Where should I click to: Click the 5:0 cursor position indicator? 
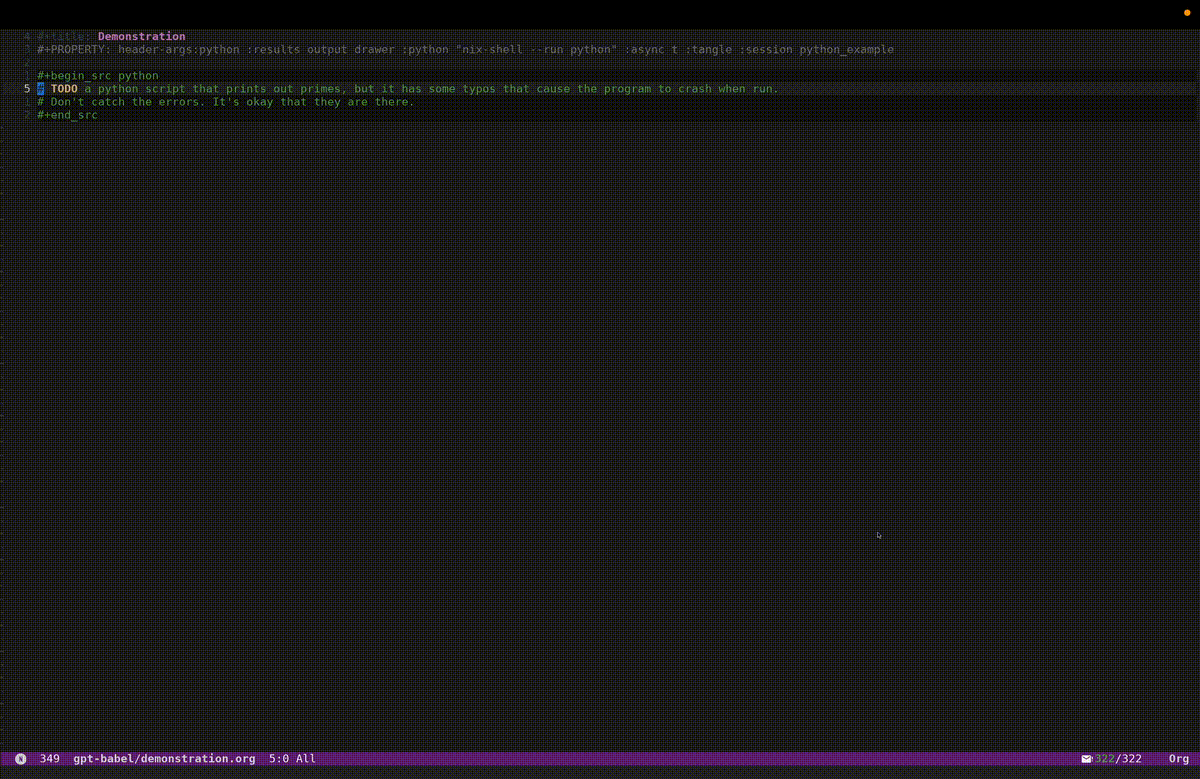coord(278,759)
